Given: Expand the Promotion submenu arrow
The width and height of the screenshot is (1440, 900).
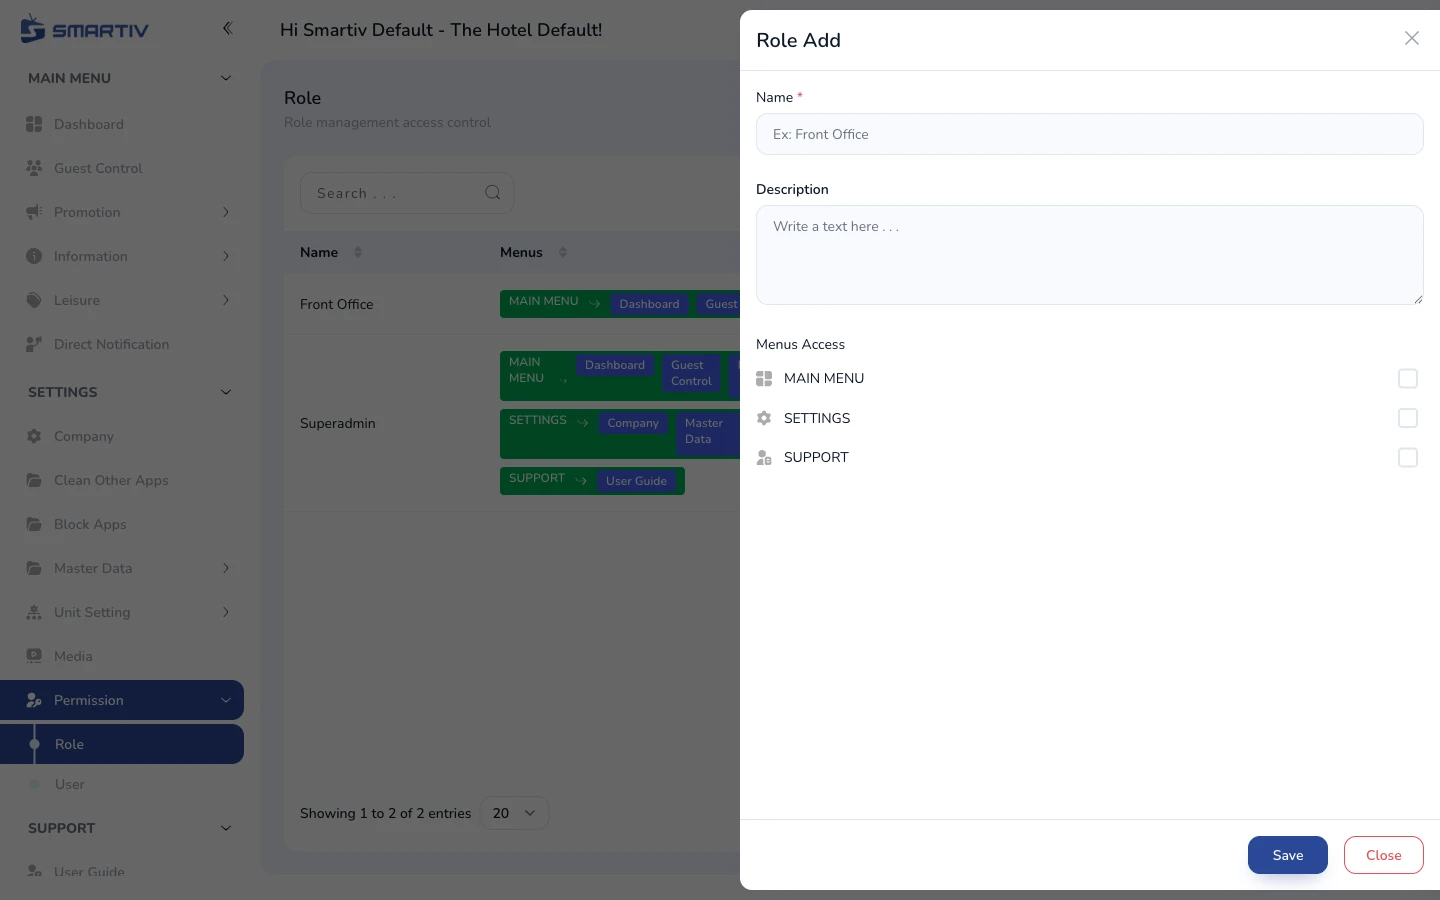Looking at the screenshot, I should pyautogui.click(x=226, y=212).
